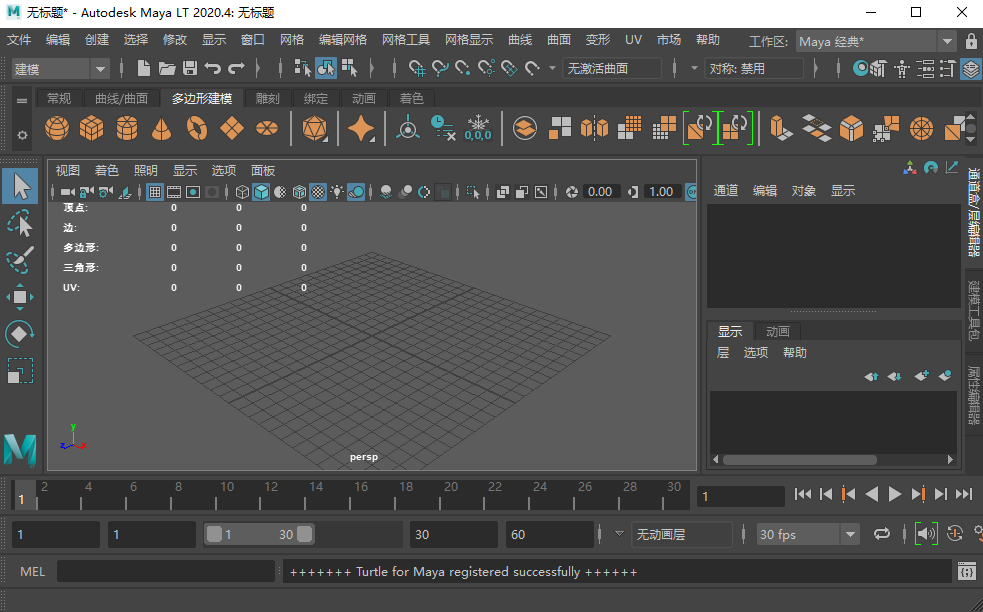983x612 pixels.
Task: Create a new scene with the file icon
Action: point(144,68)
